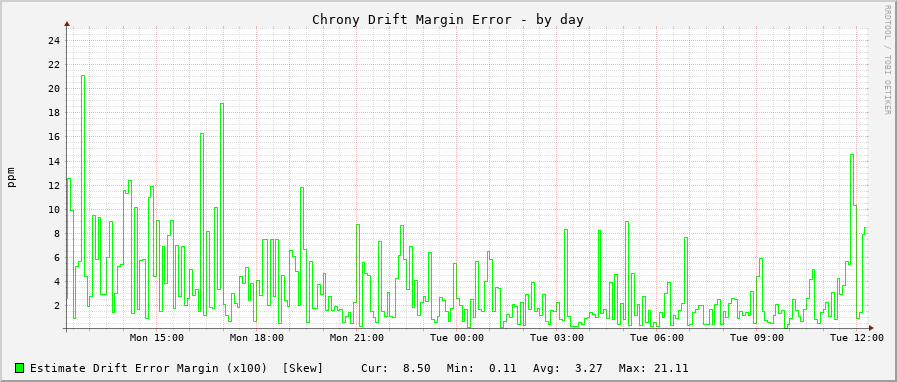Click the y-axis tick label 18
The height and width of the screenshot is (382, 897).
point(54,113)
